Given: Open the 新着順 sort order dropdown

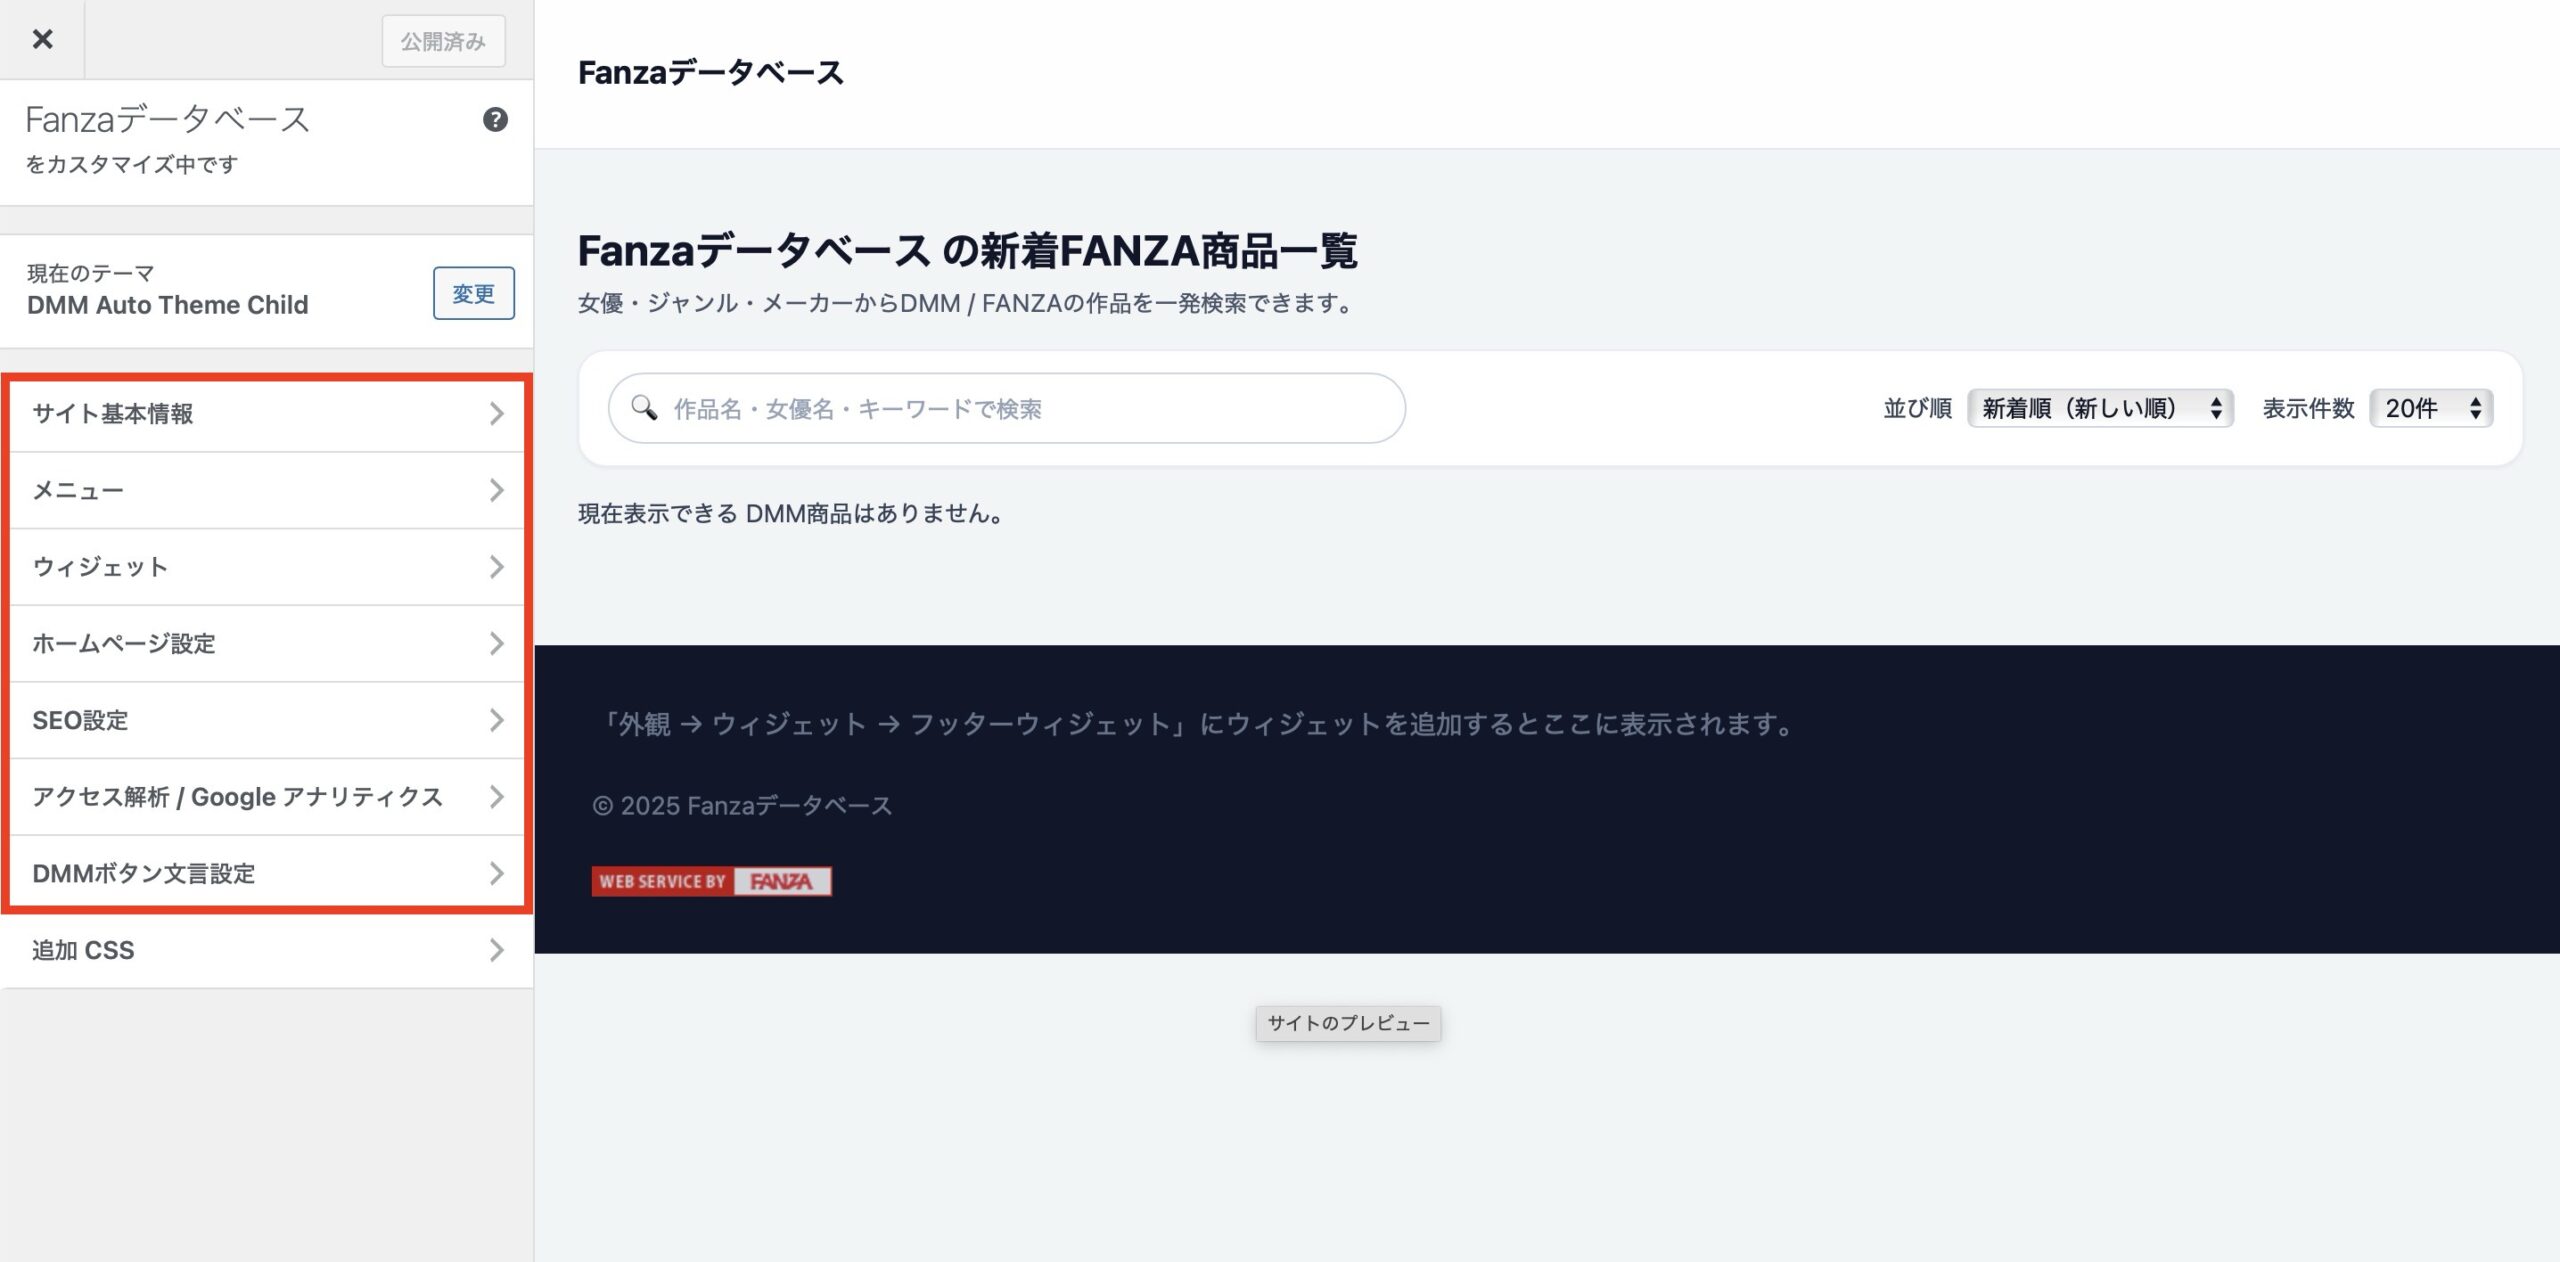Looking at the screenshot, I should click(2099, 408).
